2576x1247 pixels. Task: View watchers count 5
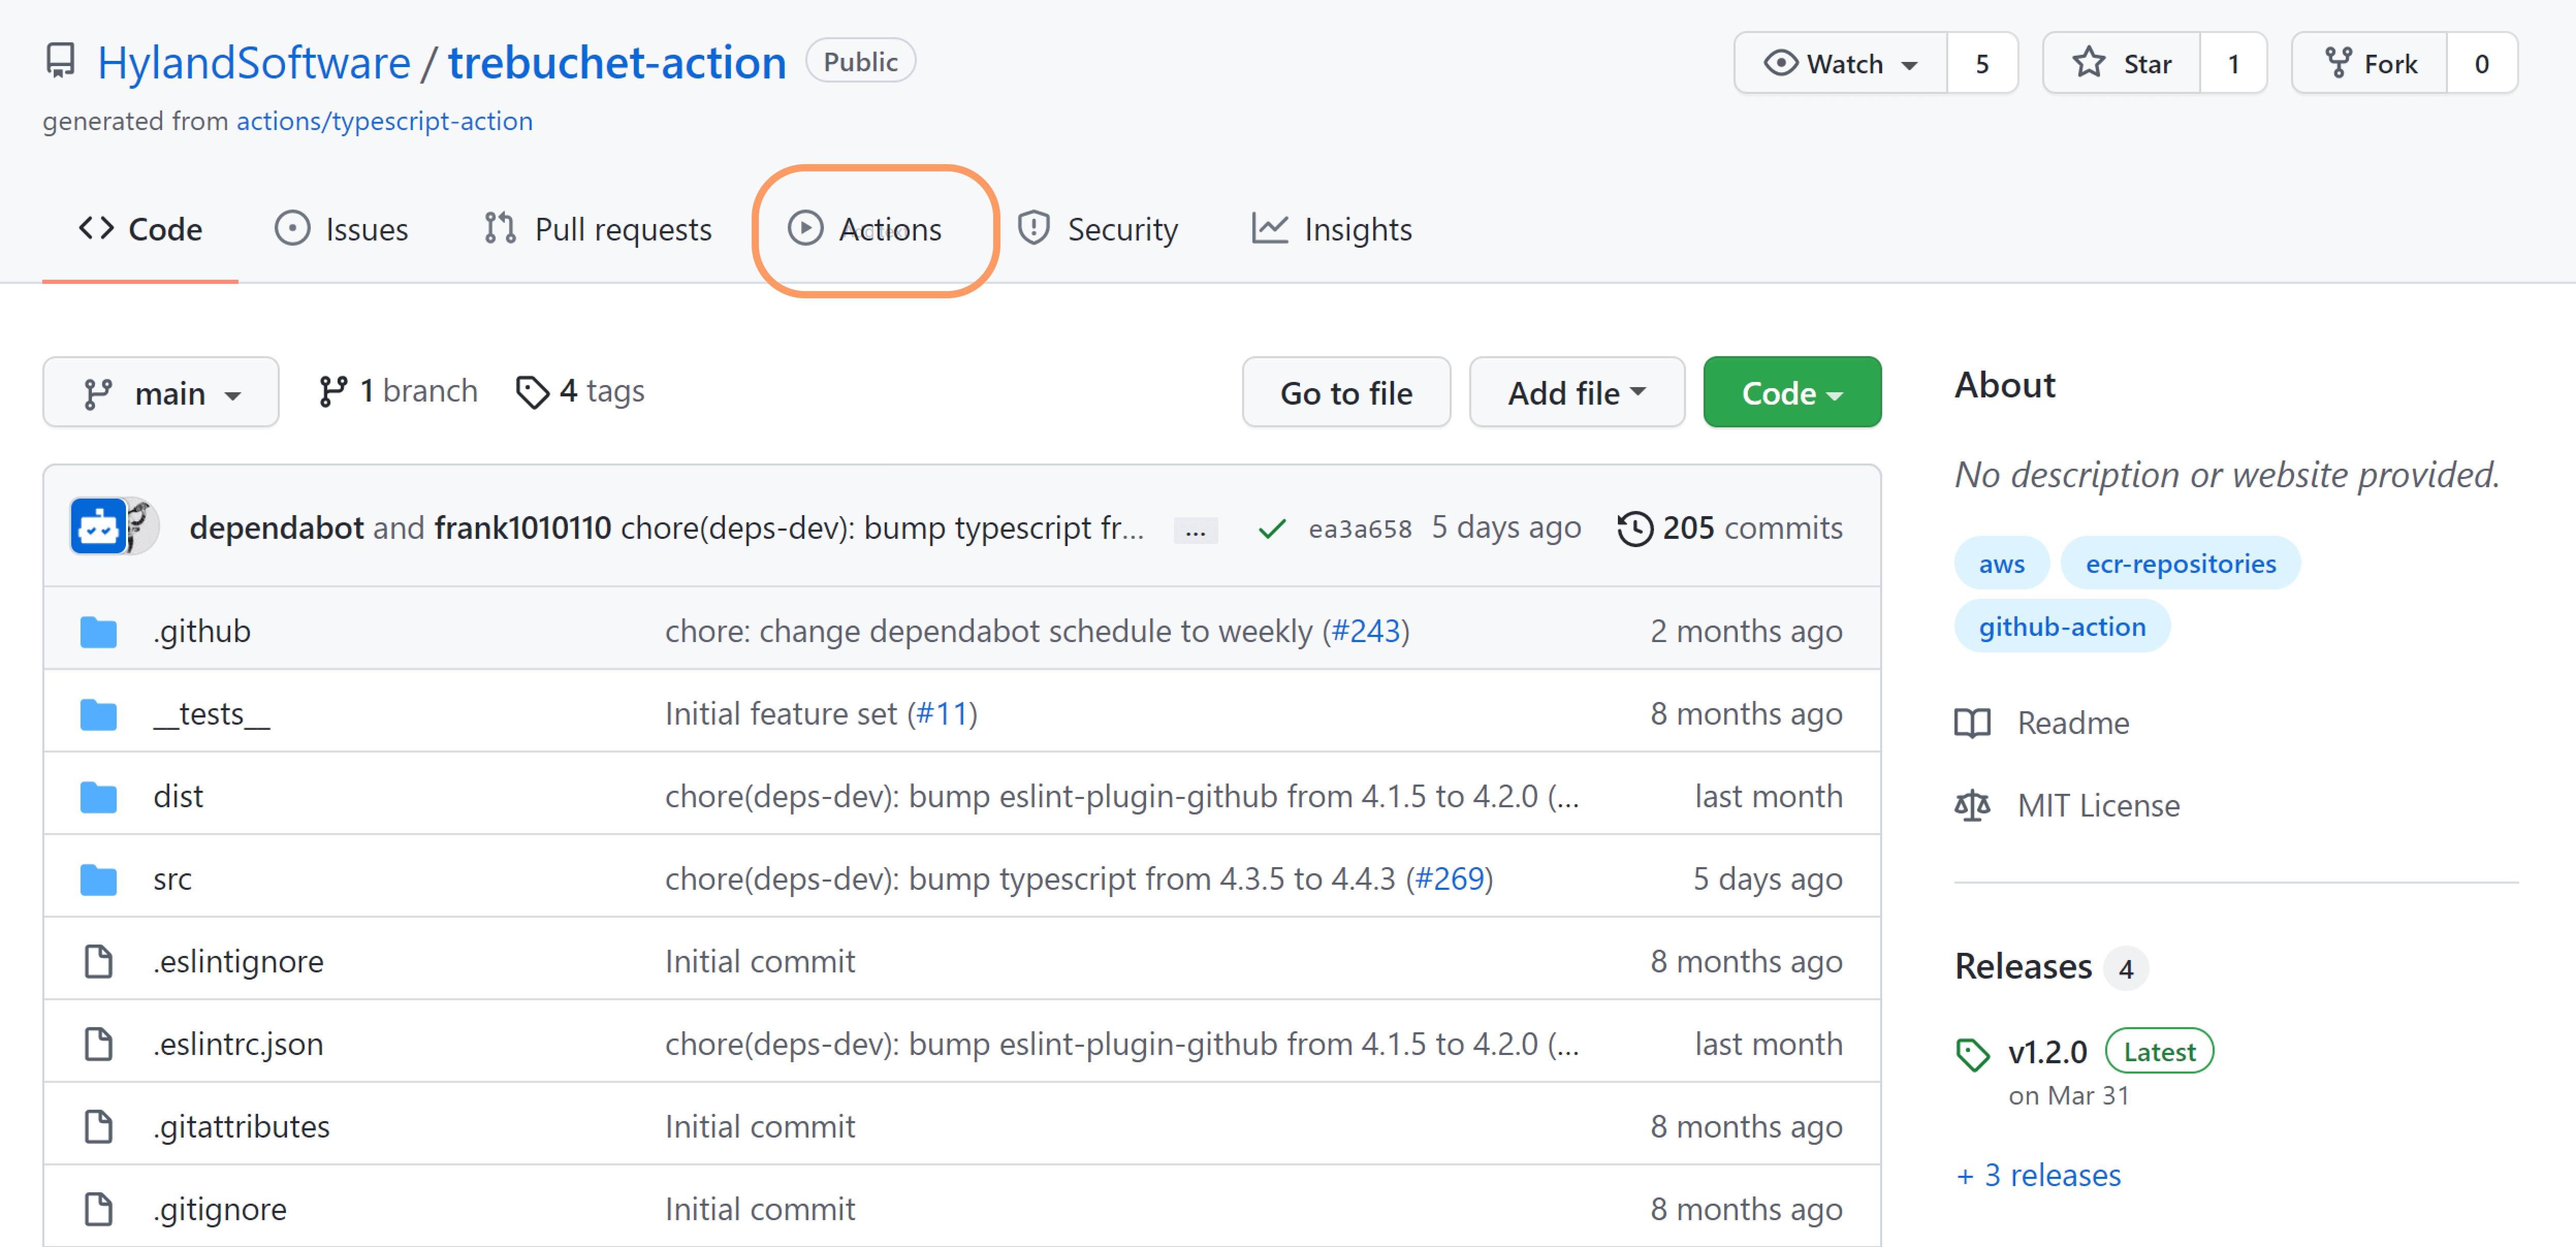coord(1982,63)
